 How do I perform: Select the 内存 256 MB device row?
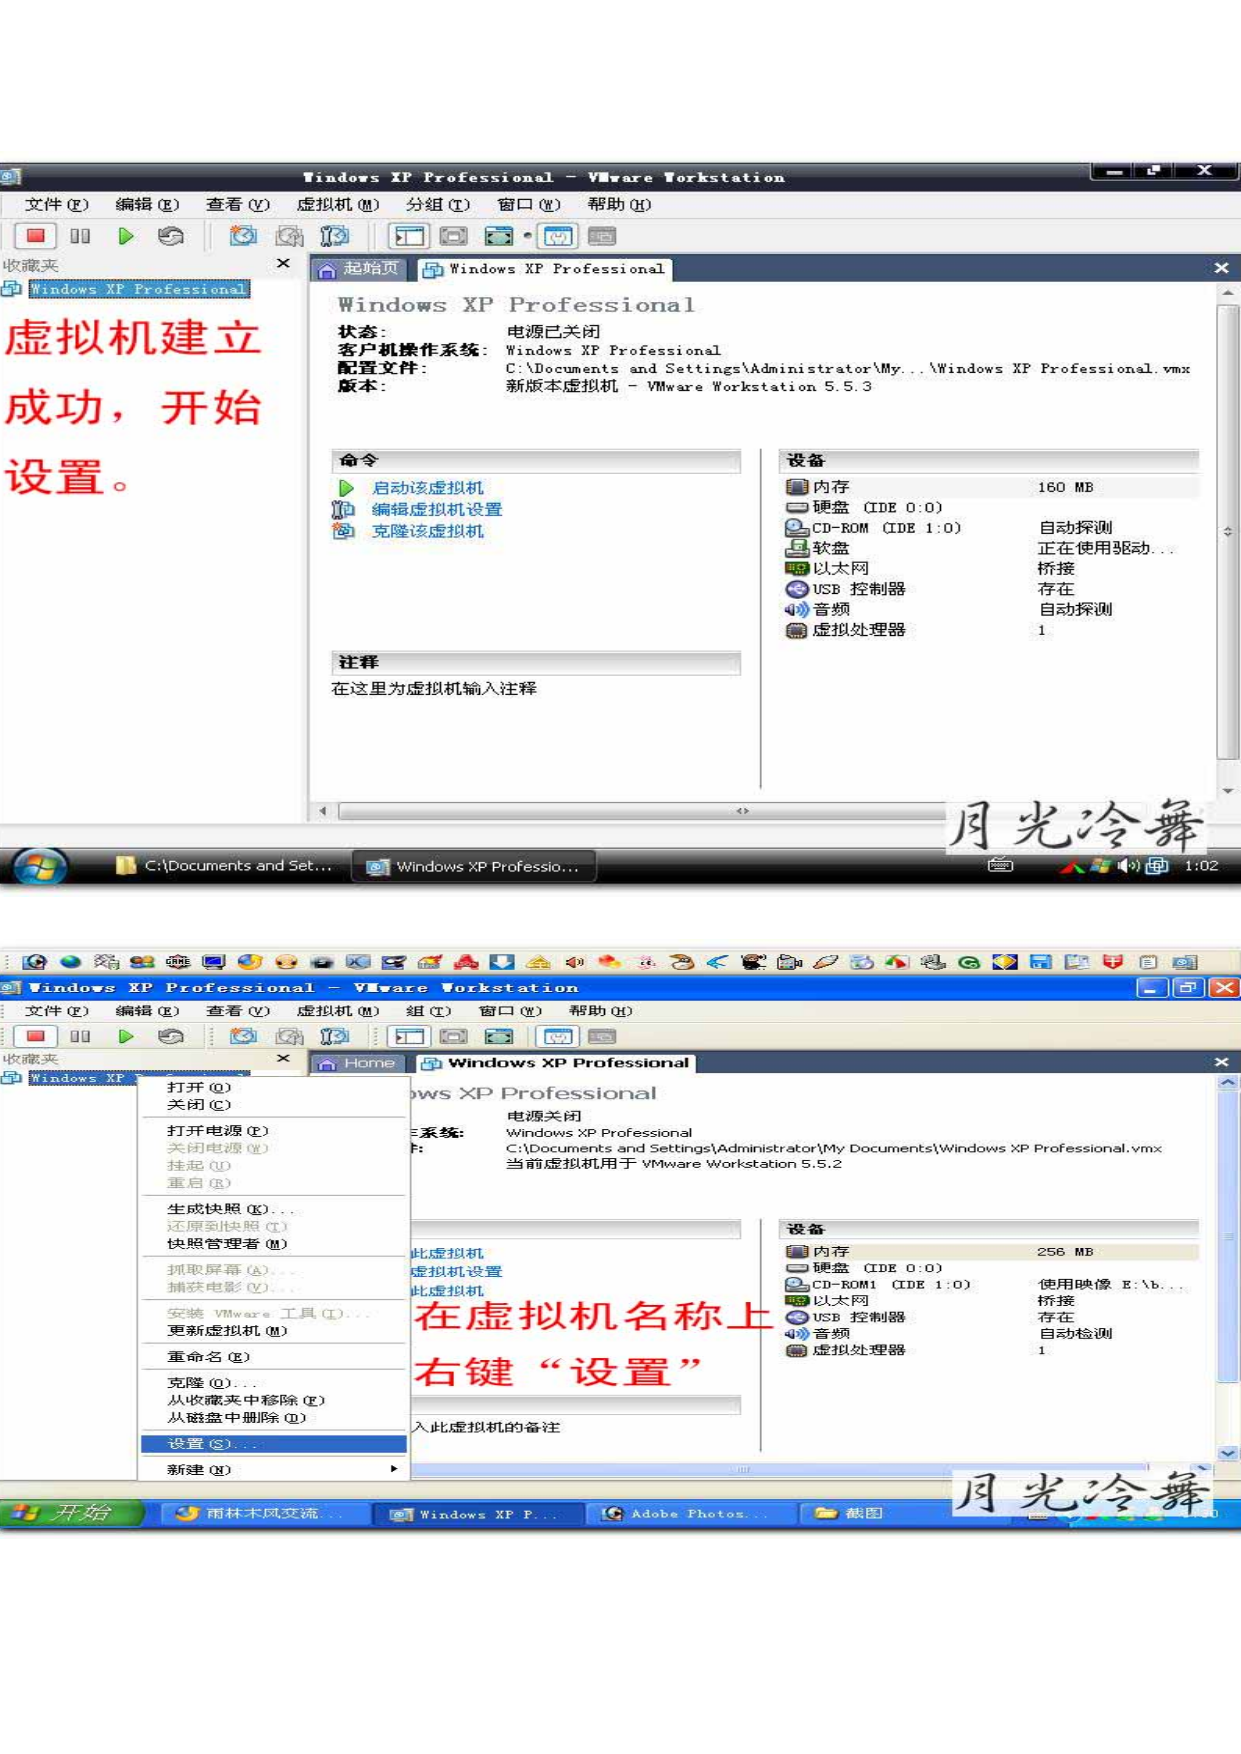[990, 1251]
